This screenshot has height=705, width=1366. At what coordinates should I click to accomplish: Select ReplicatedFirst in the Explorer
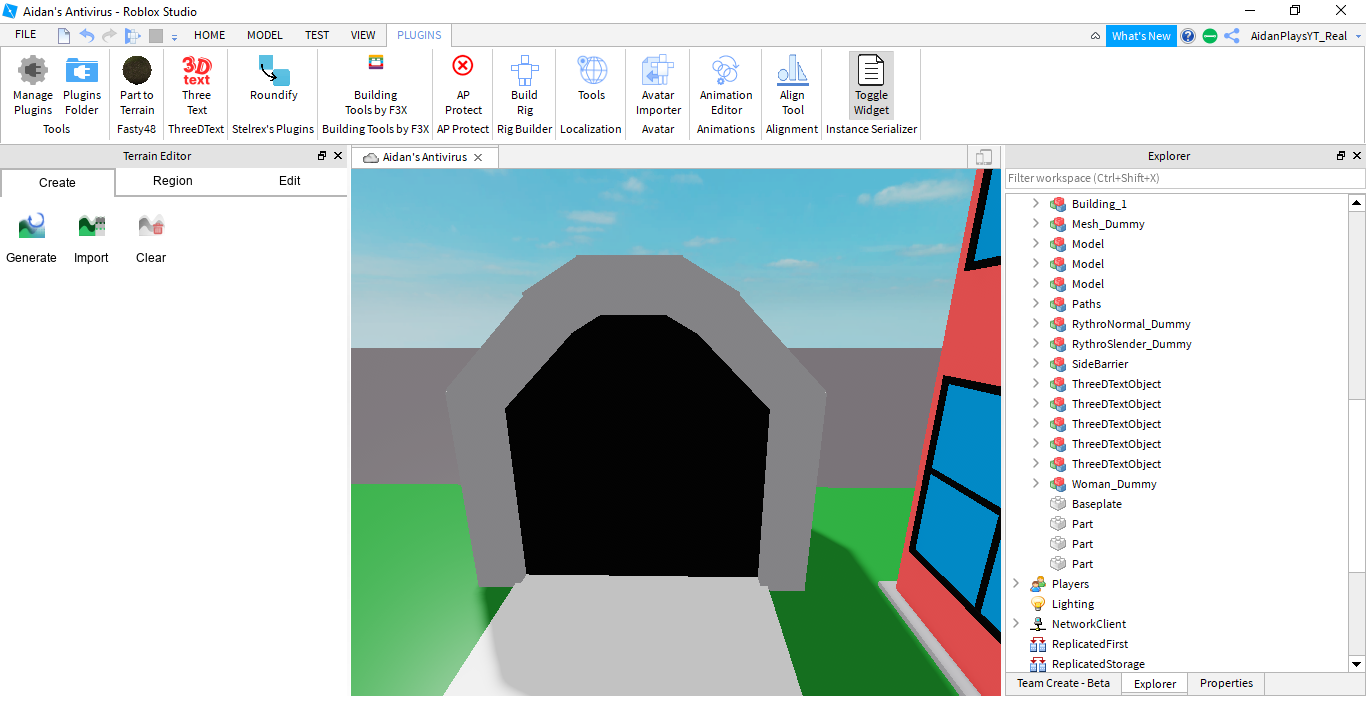coord(1089,643)
